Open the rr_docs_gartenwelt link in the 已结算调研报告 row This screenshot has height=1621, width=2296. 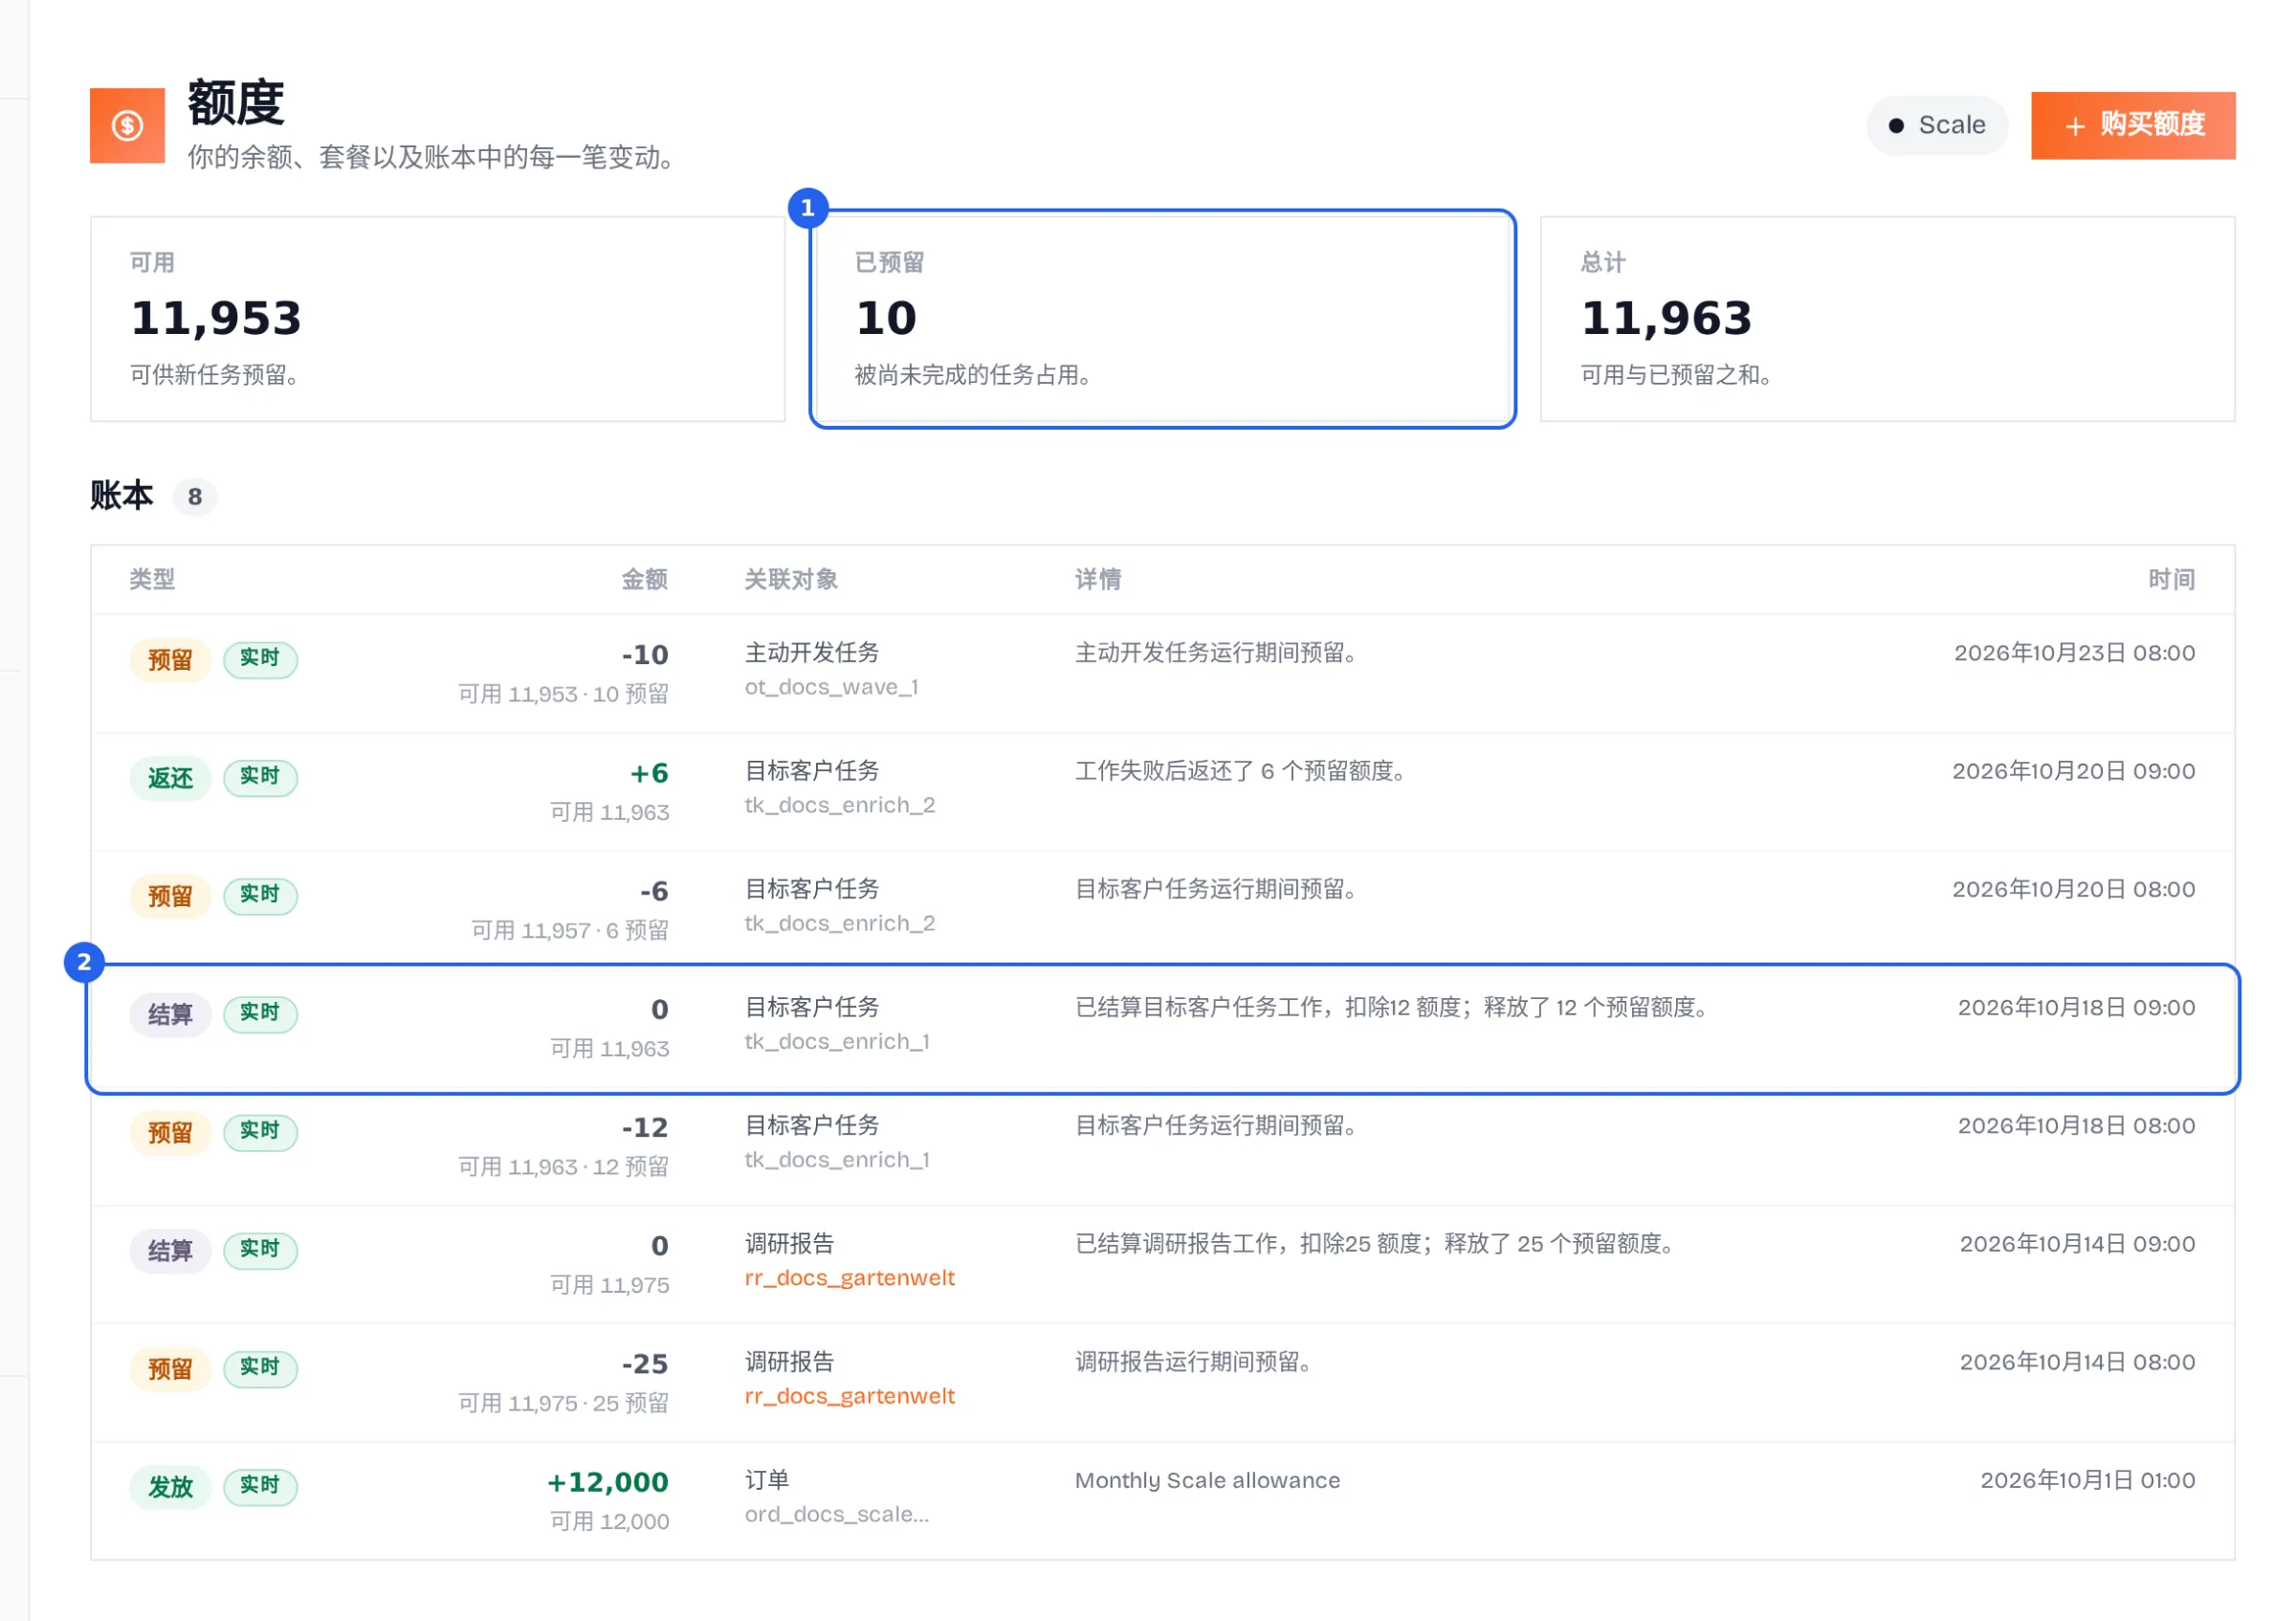849,1277
